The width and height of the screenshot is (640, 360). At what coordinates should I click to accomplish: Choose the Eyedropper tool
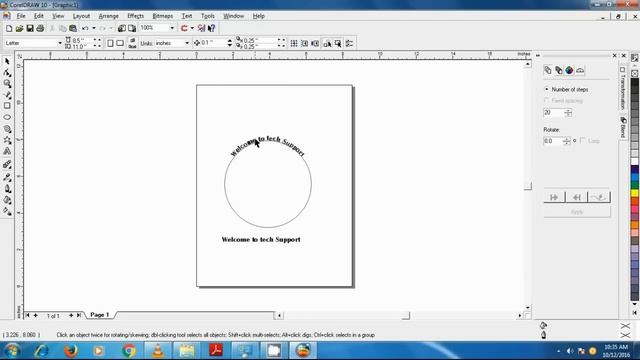tap(7, 178)
